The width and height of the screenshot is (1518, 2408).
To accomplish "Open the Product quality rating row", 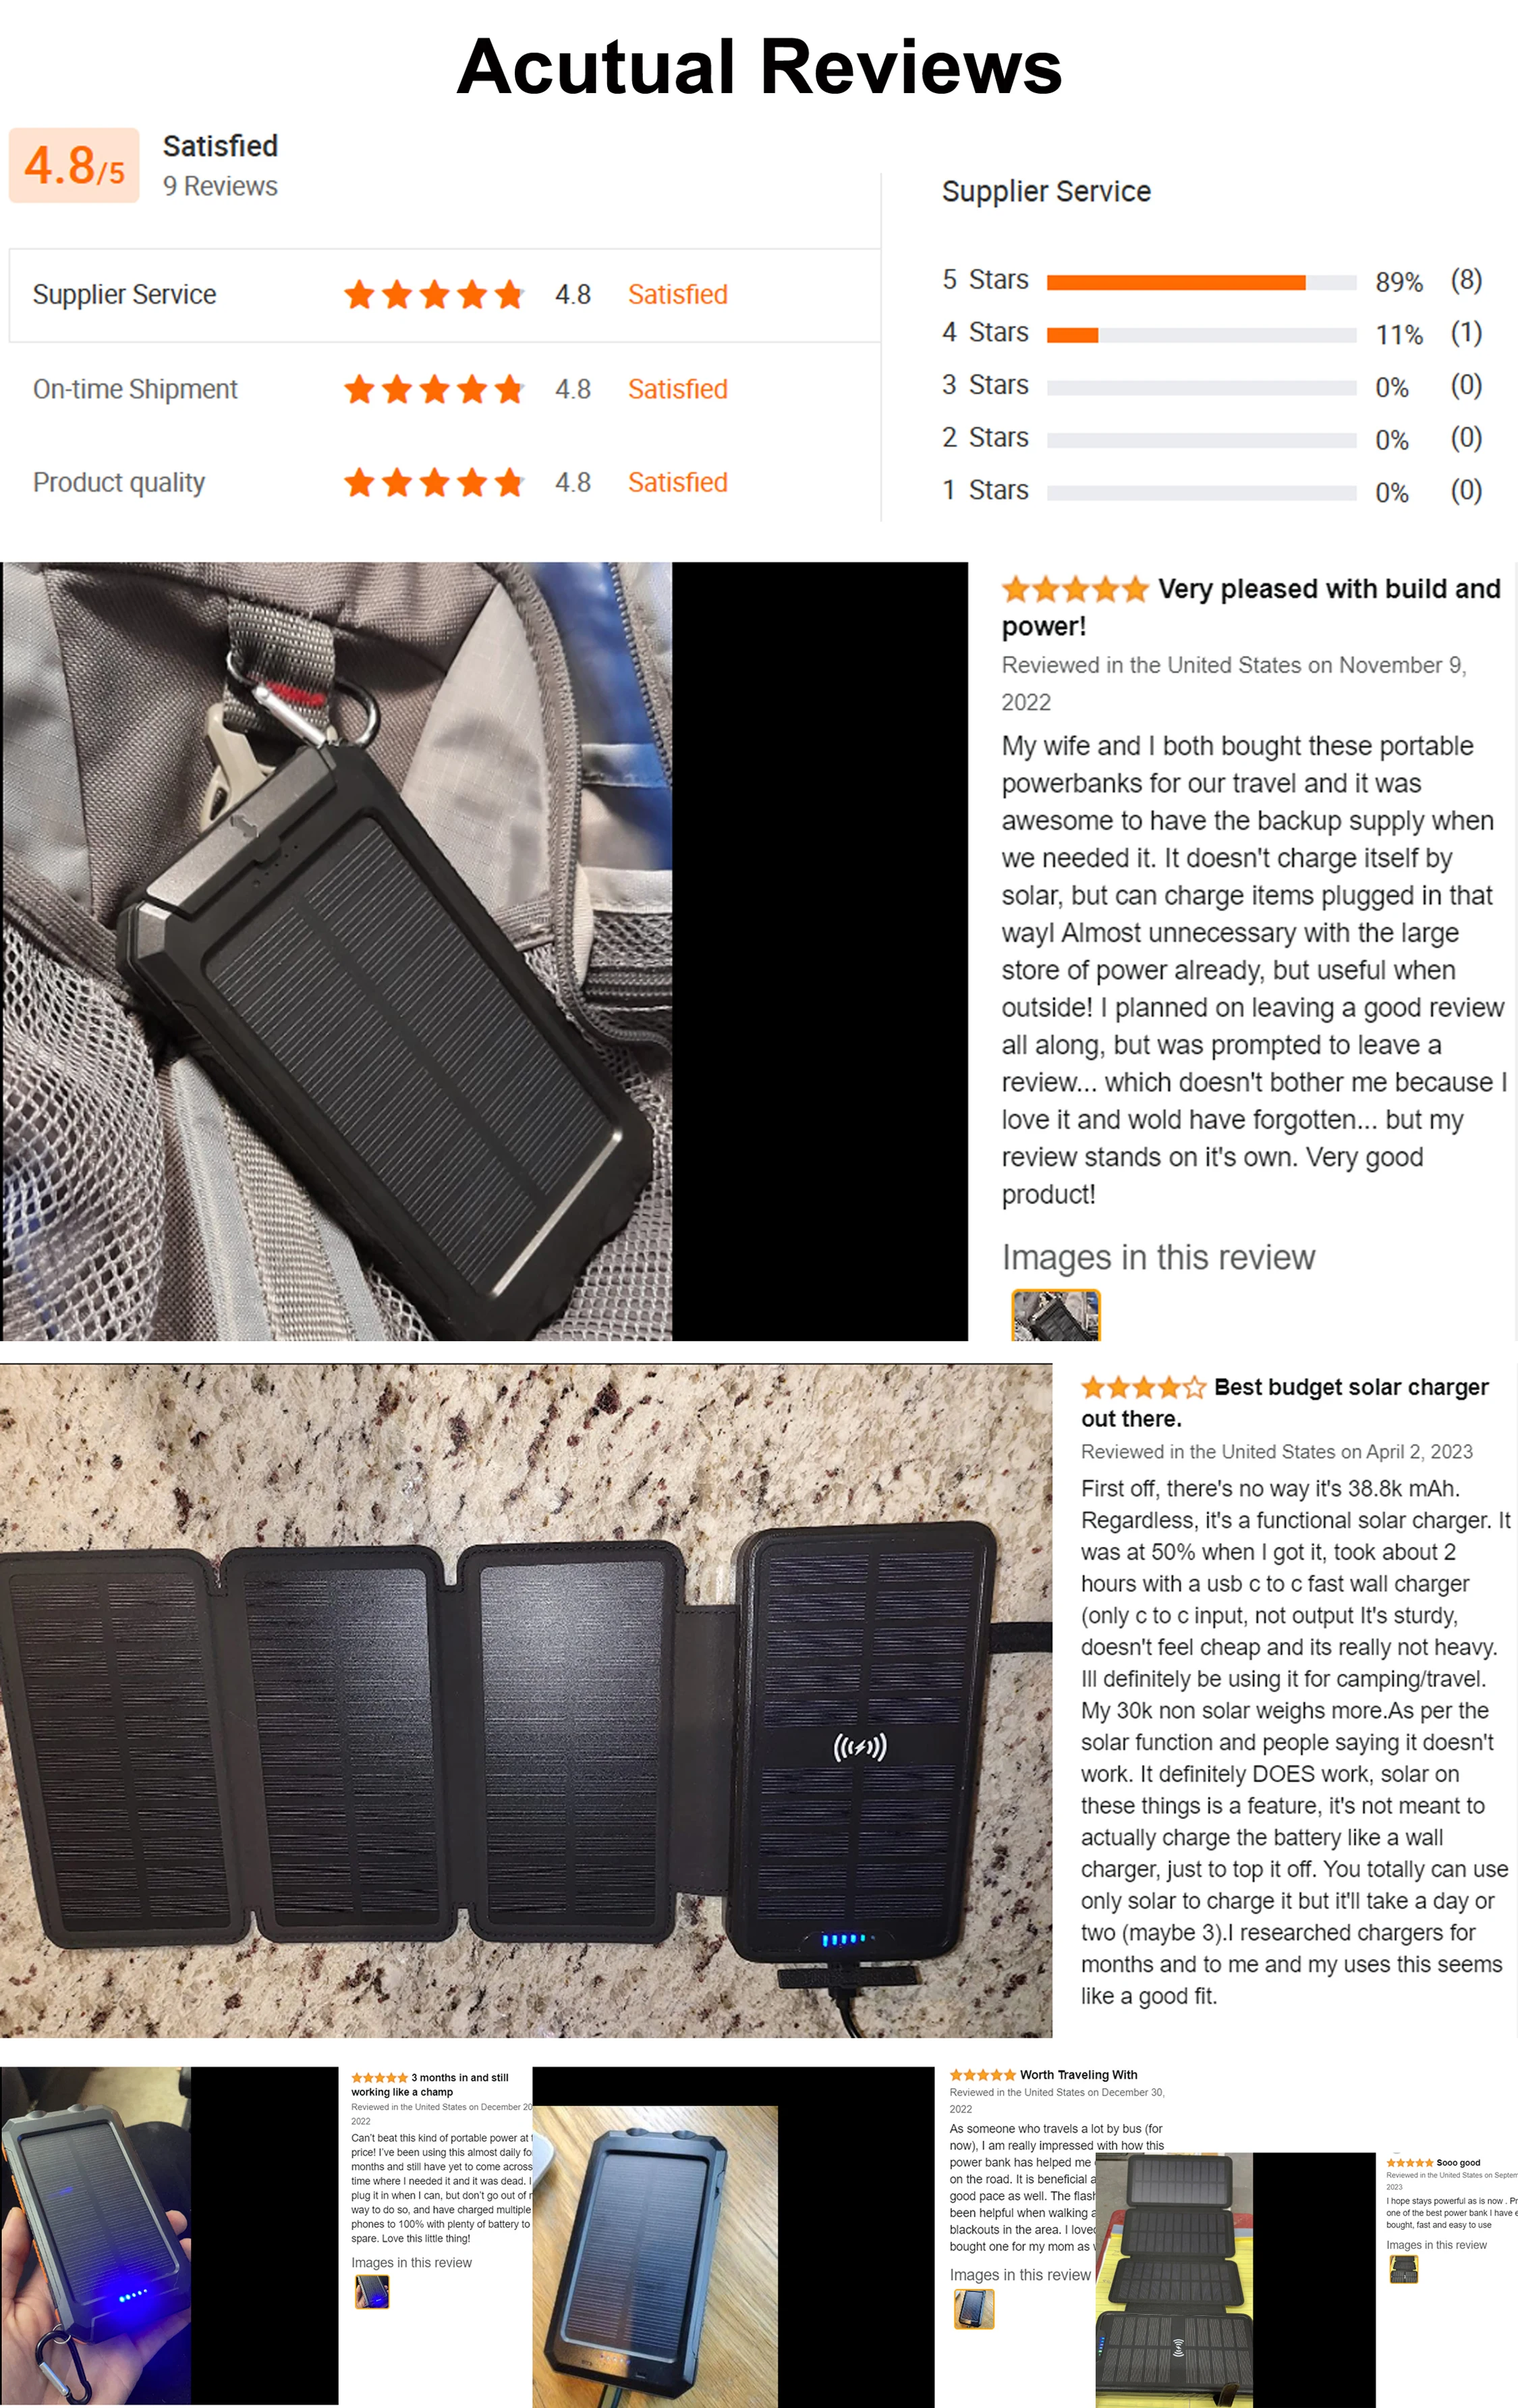I will 445,482.
